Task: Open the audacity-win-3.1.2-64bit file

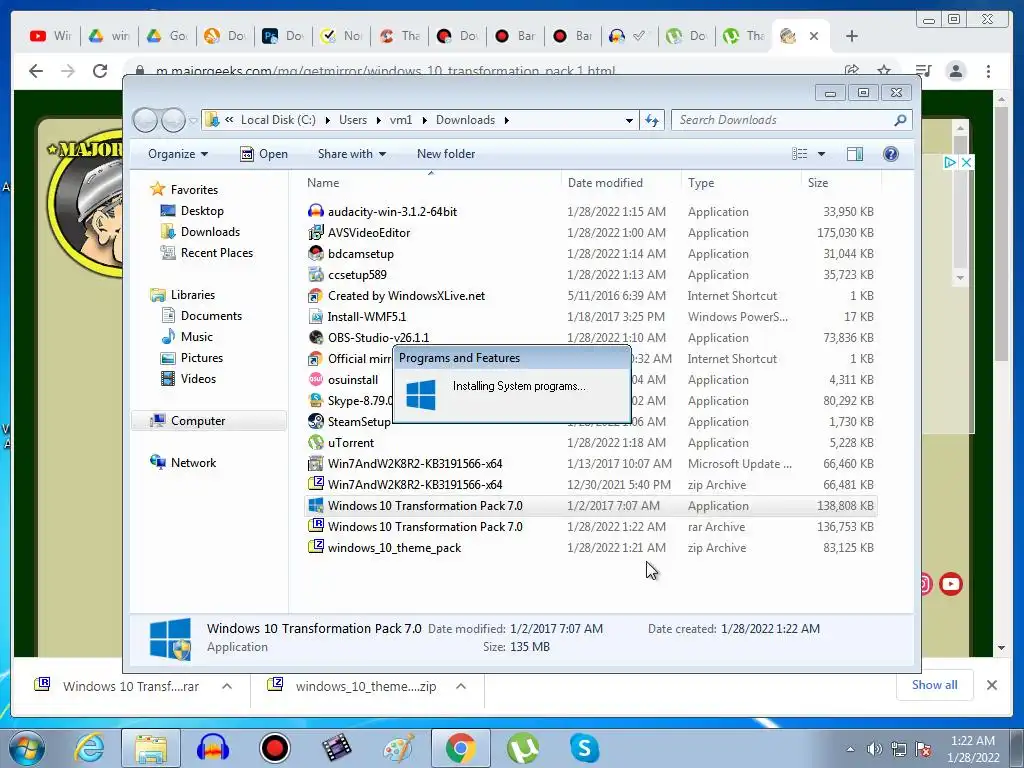Action: click(392, 212)
